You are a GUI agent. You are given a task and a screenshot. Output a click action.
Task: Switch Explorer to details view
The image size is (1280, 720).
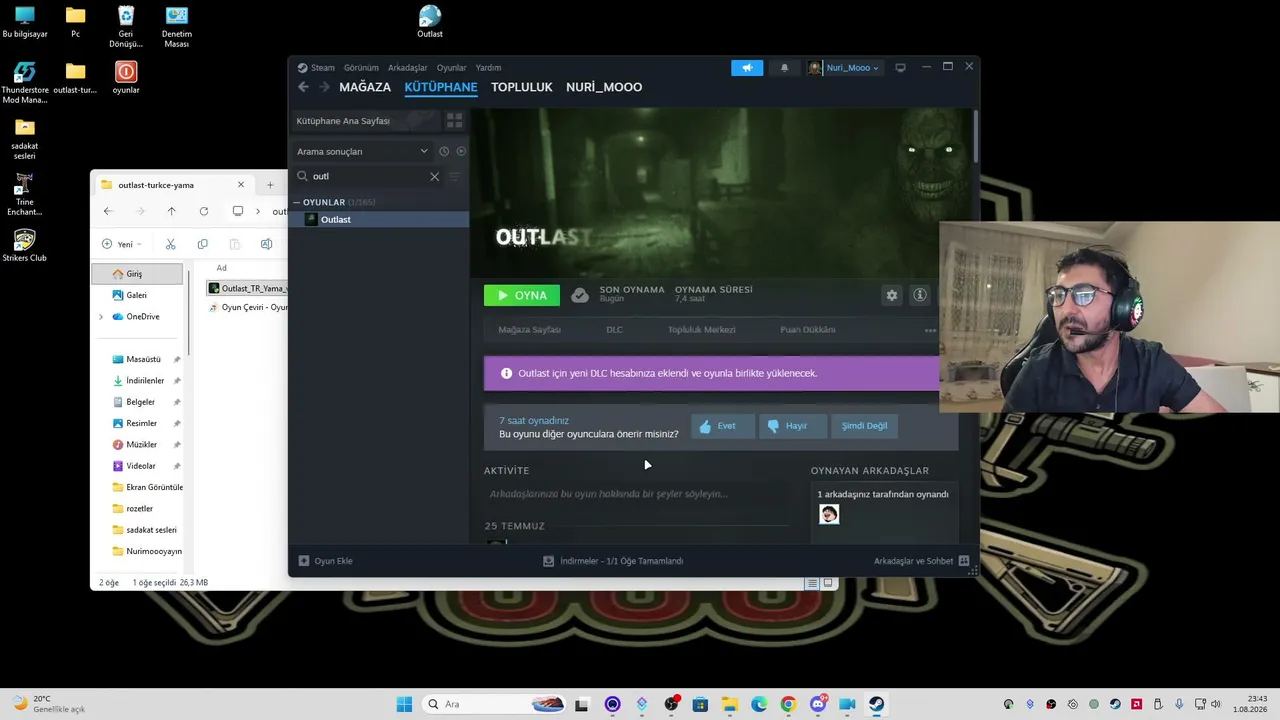[812, 583]
